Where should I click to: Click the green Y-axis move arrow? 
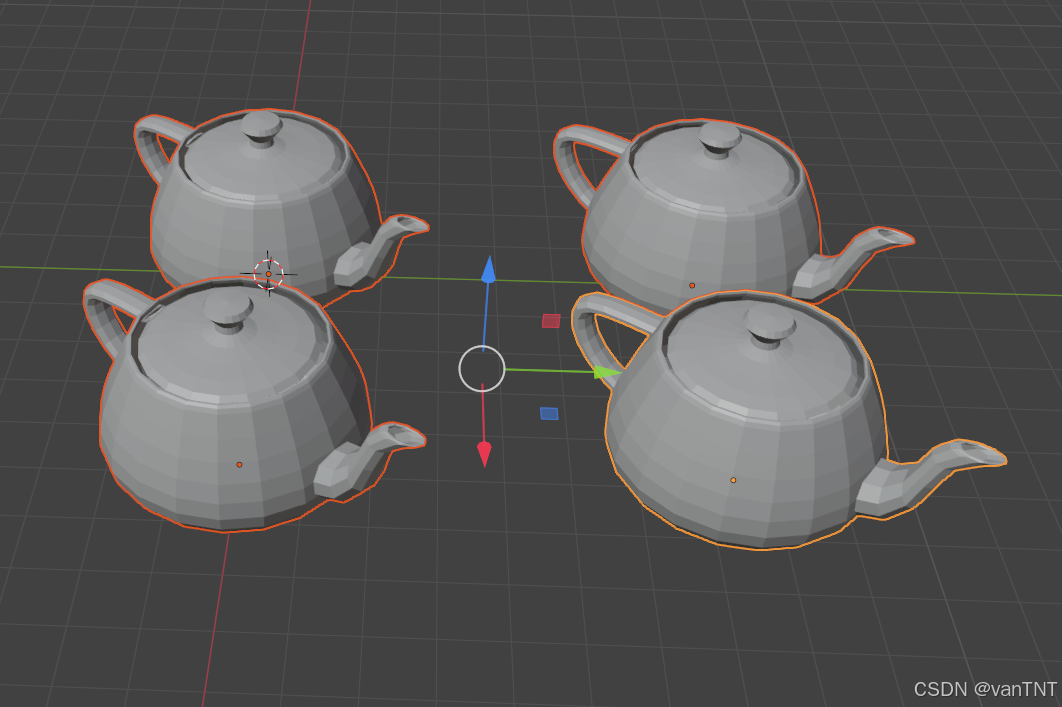click(607, 372)
